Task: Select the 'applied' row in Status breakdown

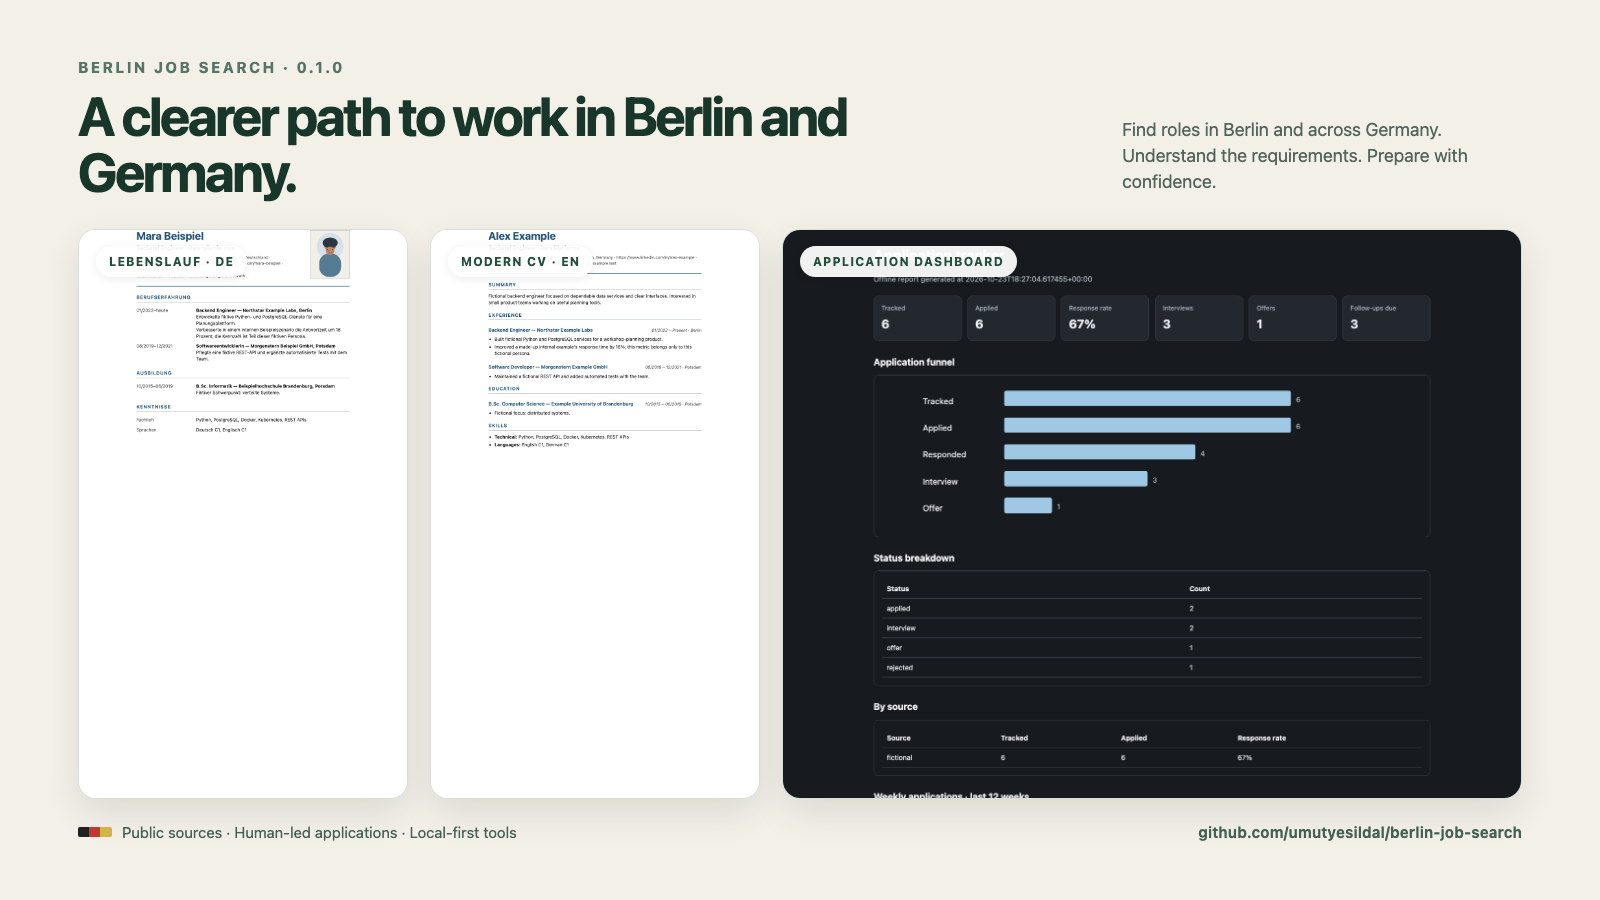Action: pos(1152,609)
